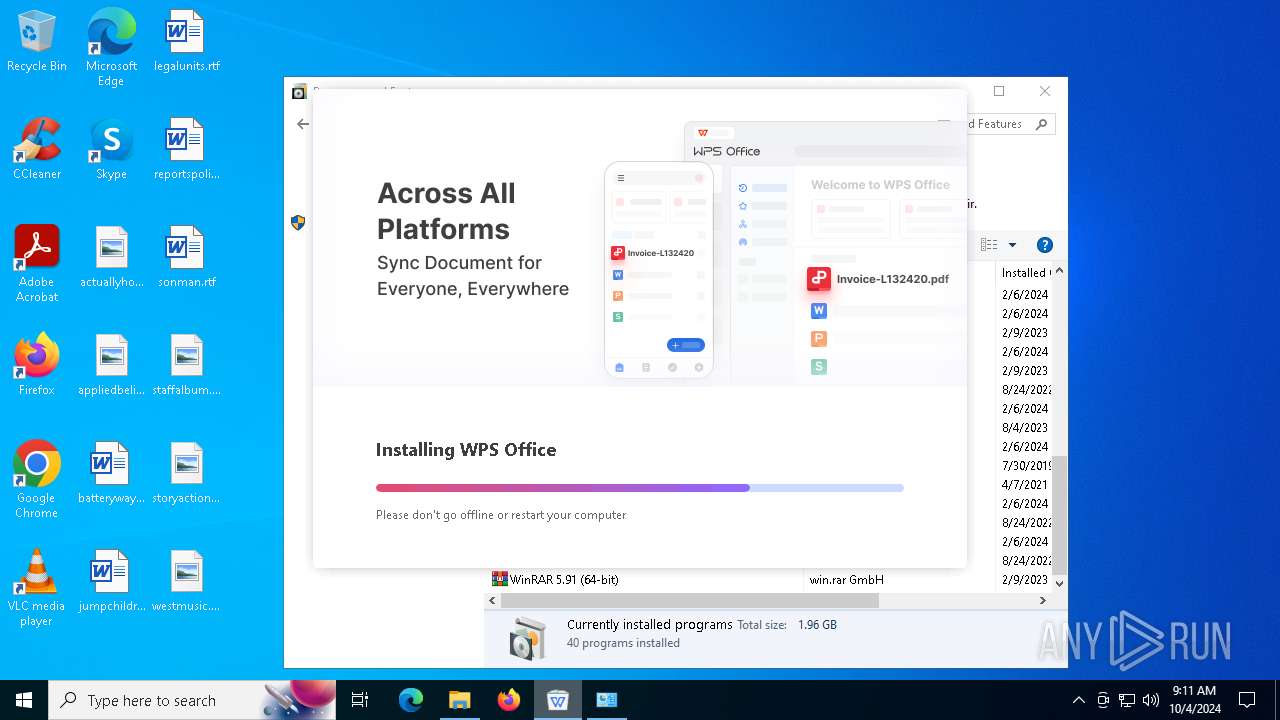This screenshot has height=720, width=1280.
Task: Open Skype desktop shortcut
Action: pyautogui.click(x=111, y=149)
